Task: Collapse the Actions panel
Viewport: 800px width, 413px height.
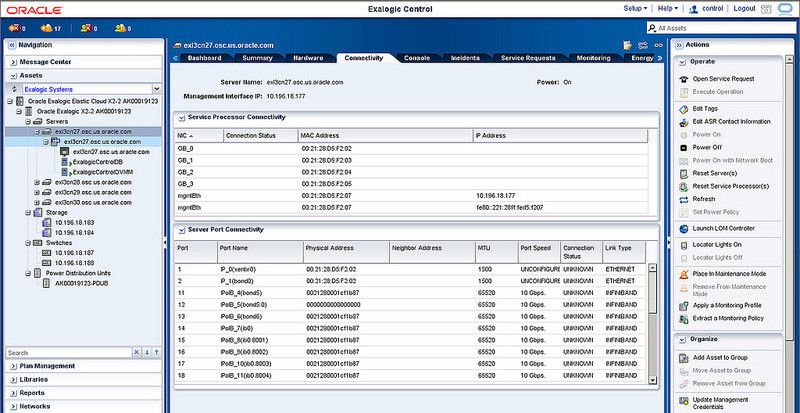Action: 679,45
